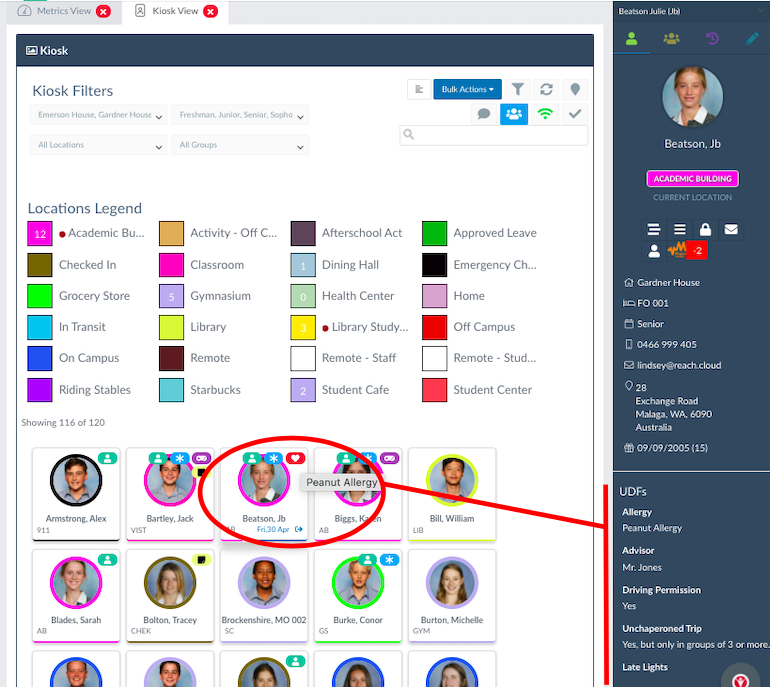This screenshot has width=770, height=687.
Task: Click the envelope email icon in side panel
Action: [731, 229]
